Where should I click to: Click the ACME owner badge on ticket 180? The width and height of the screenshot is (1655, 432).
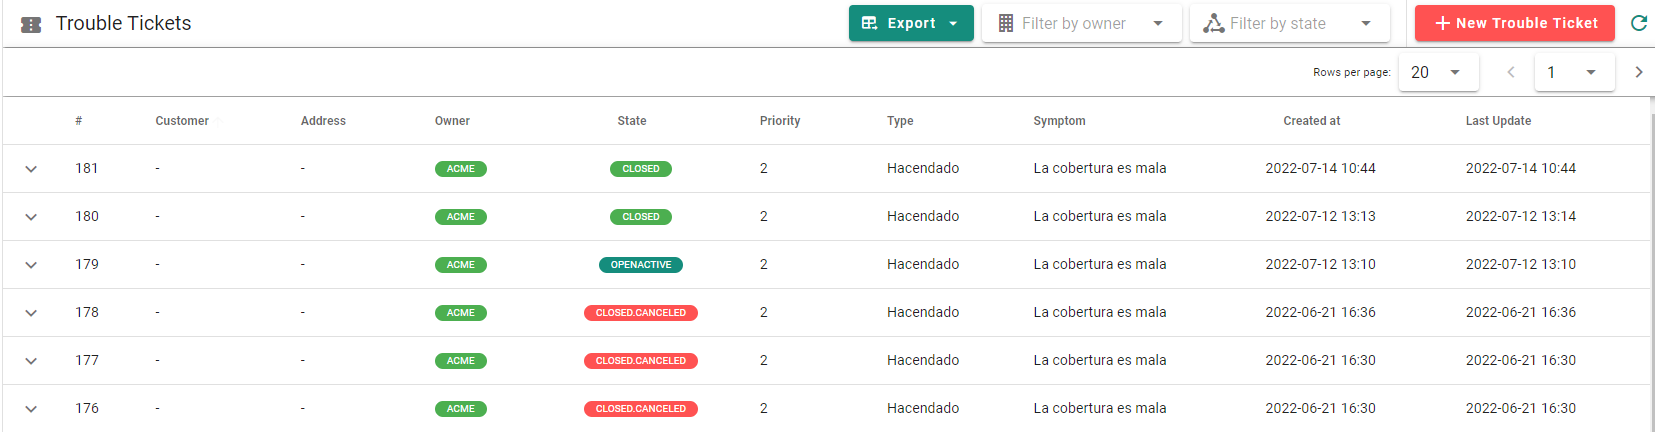point(461,217)
